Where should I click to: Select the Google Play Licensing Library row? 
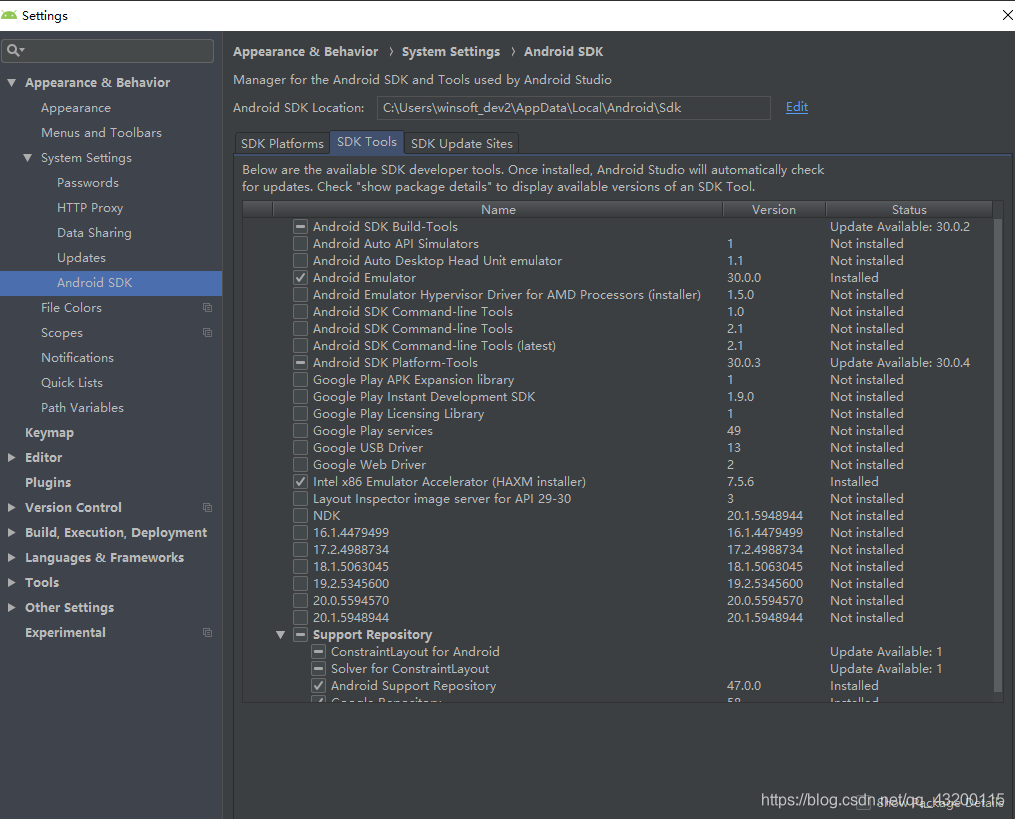click(x=618, y=414)
